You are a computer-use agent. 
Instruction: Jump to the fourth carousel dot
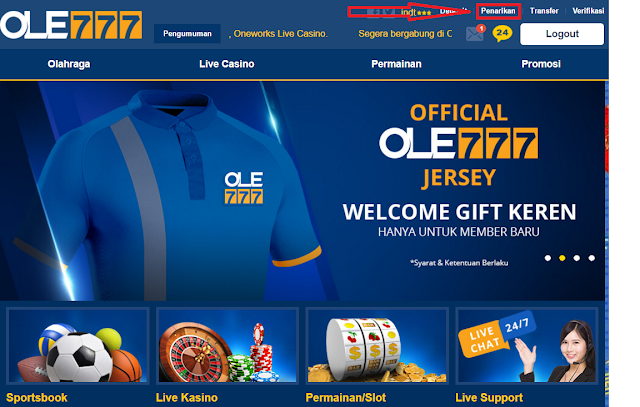pos(591,258)
